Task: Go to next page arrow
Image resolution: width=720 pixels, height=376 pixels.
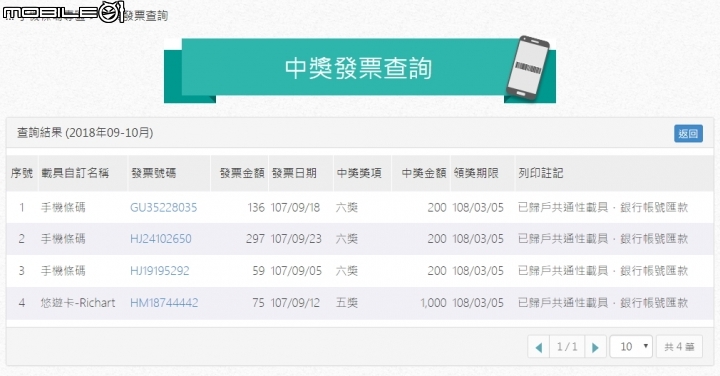Action: click(595, 347)
